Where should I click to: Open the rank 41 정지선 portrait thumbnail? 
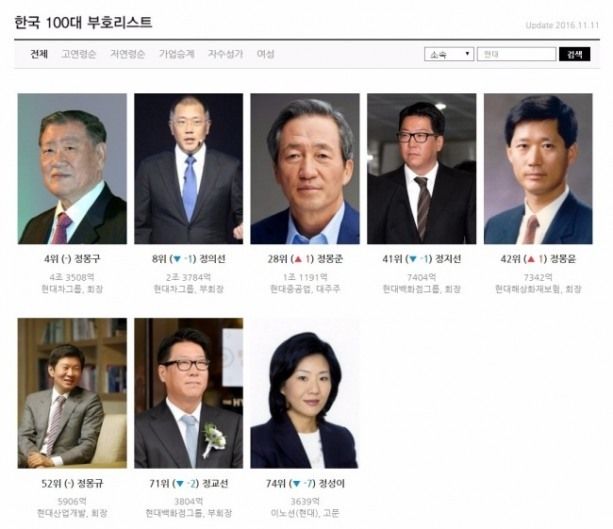(x=421, y=169)
